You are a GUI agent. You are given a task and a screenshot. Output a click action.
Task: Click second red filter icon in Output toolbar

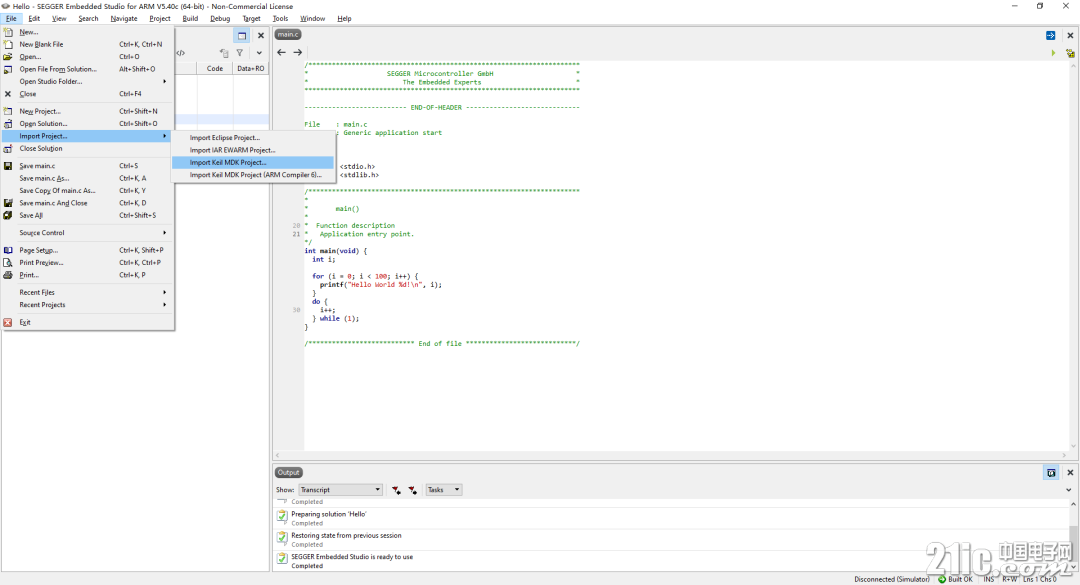(413, 490)
